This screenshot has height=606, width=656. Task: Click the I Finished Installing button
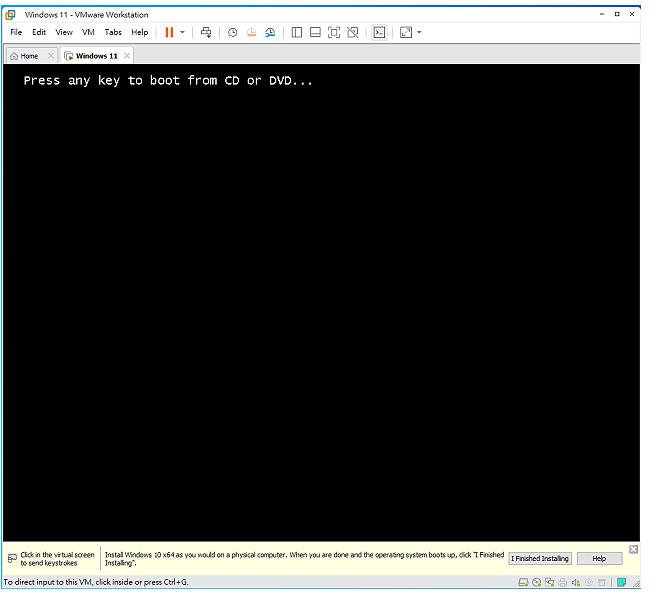point(540,558)
